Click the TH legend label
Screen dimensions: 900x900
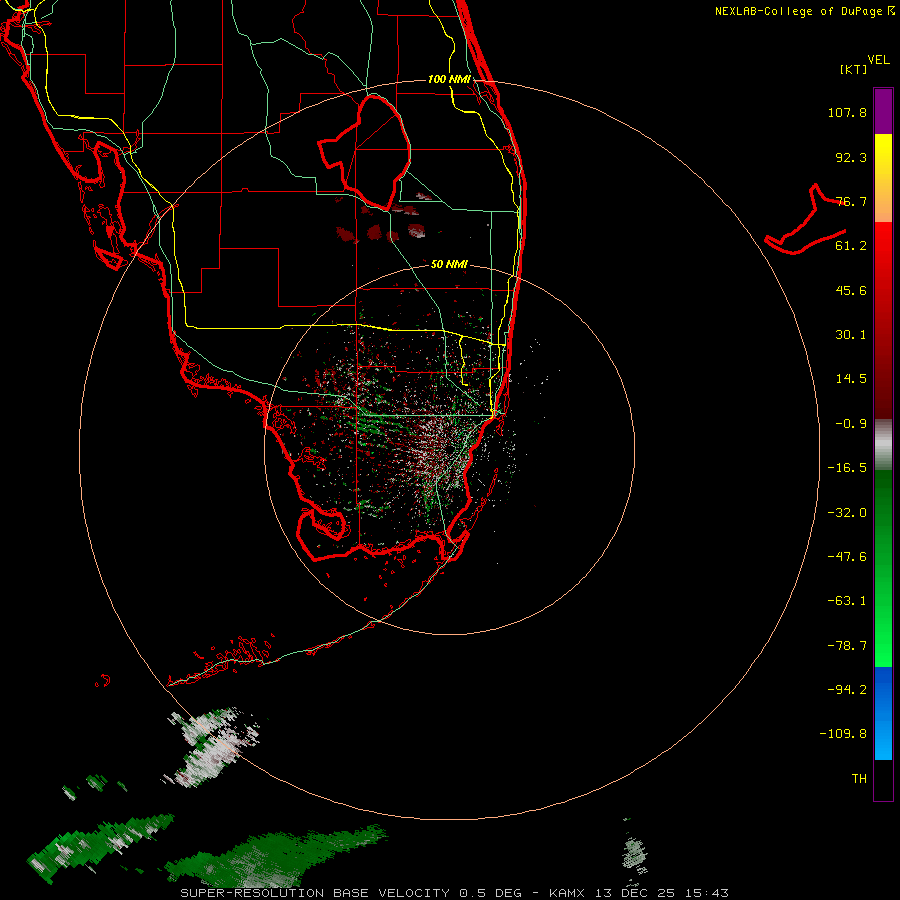click(x=859, y=779)
